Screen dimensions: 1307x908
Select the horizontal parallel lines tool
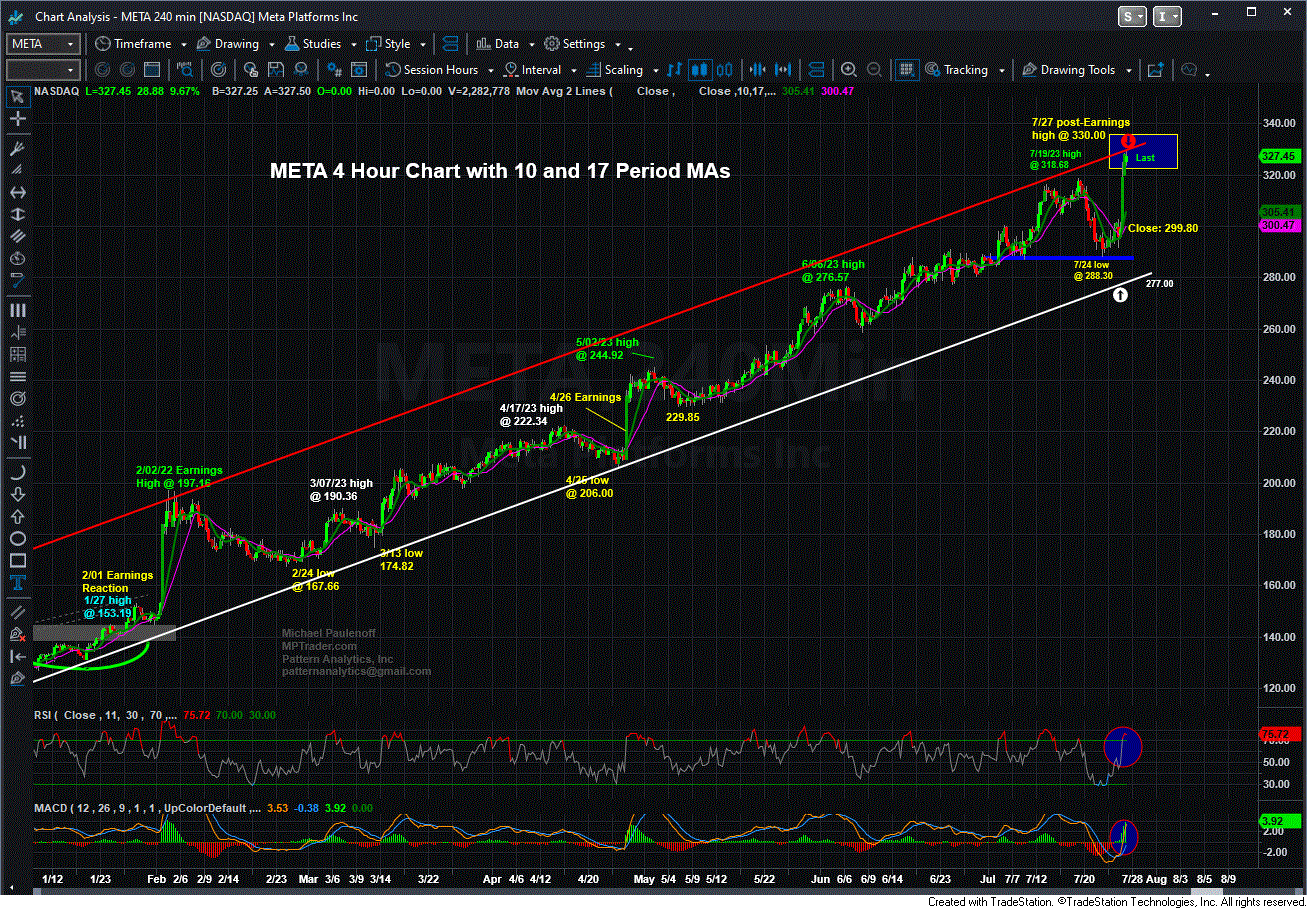click(x=17, y=377)
